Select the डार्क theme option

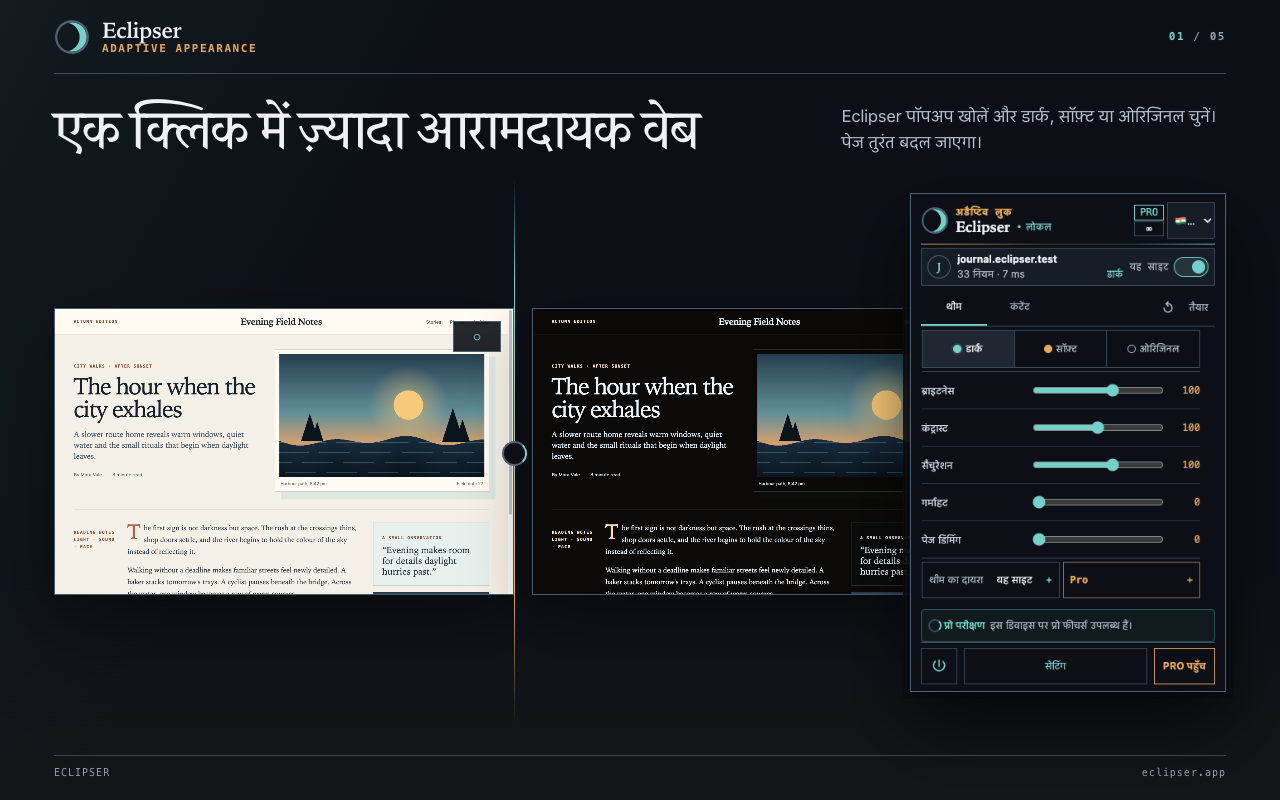968,349
